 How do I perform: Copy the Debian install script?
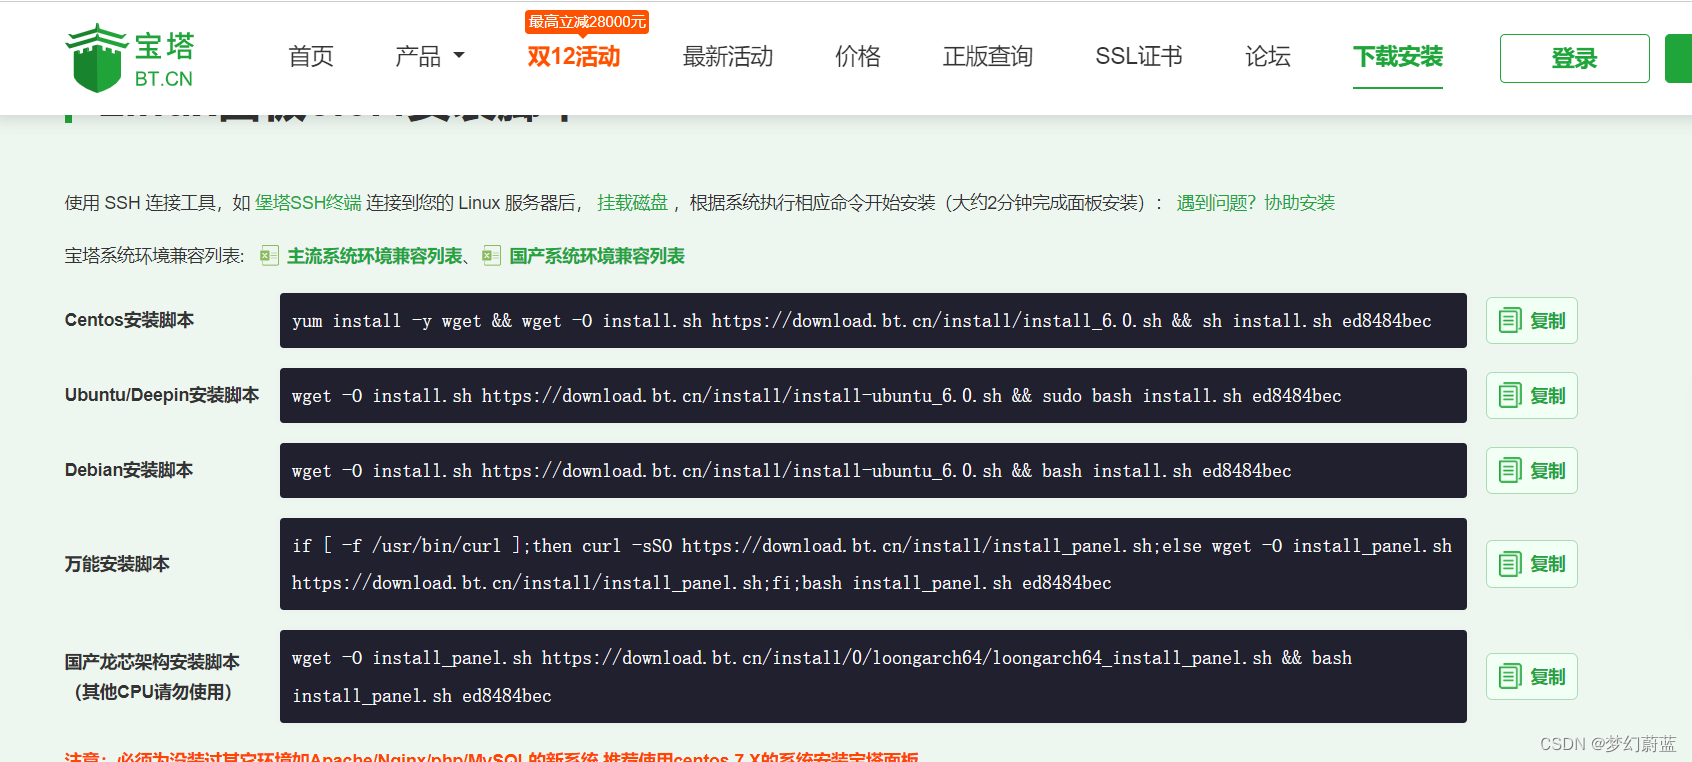[1532, 471]
